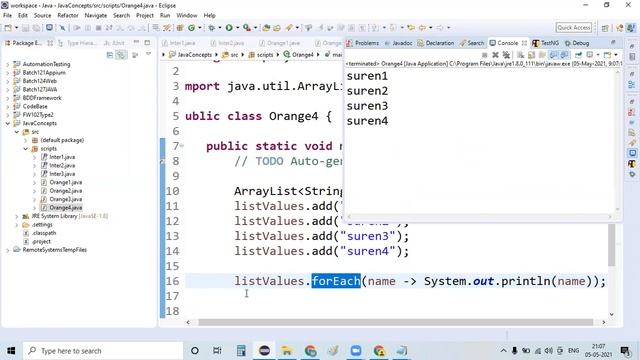The height and width of the screenshot is (360, 640).
Task: Toggle Skip All Breakpoints in toolbar
Action: 62,28
